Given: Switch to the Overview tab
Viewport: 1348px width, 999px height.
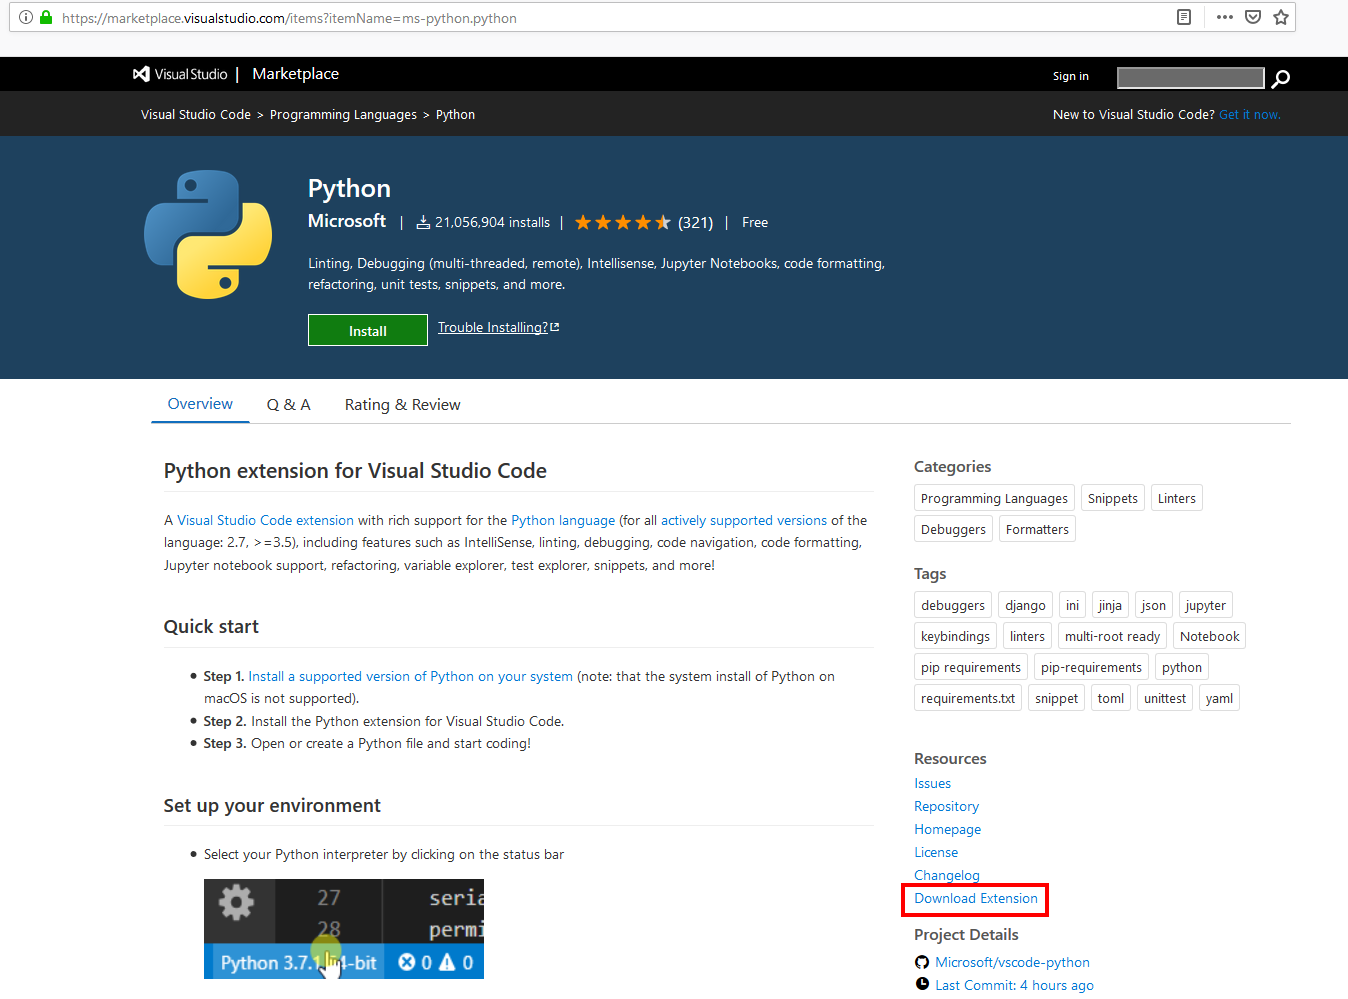Looking at the screenshot, I should point(200,404).
